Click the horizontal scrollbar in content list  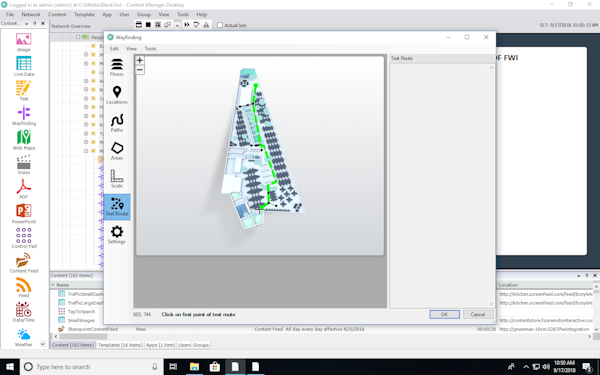point(83,336)
